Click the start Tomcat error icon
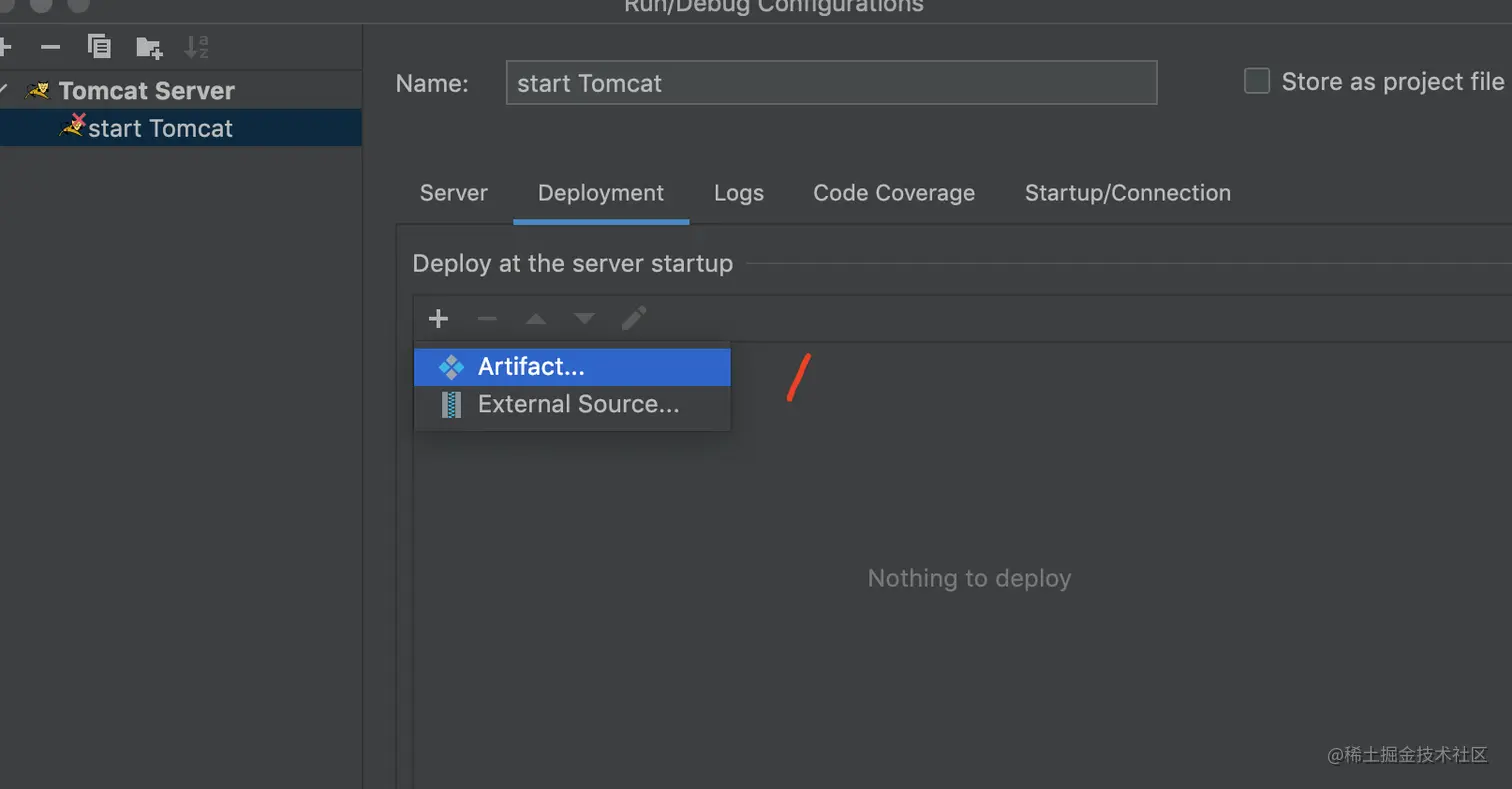 (73, 126)
